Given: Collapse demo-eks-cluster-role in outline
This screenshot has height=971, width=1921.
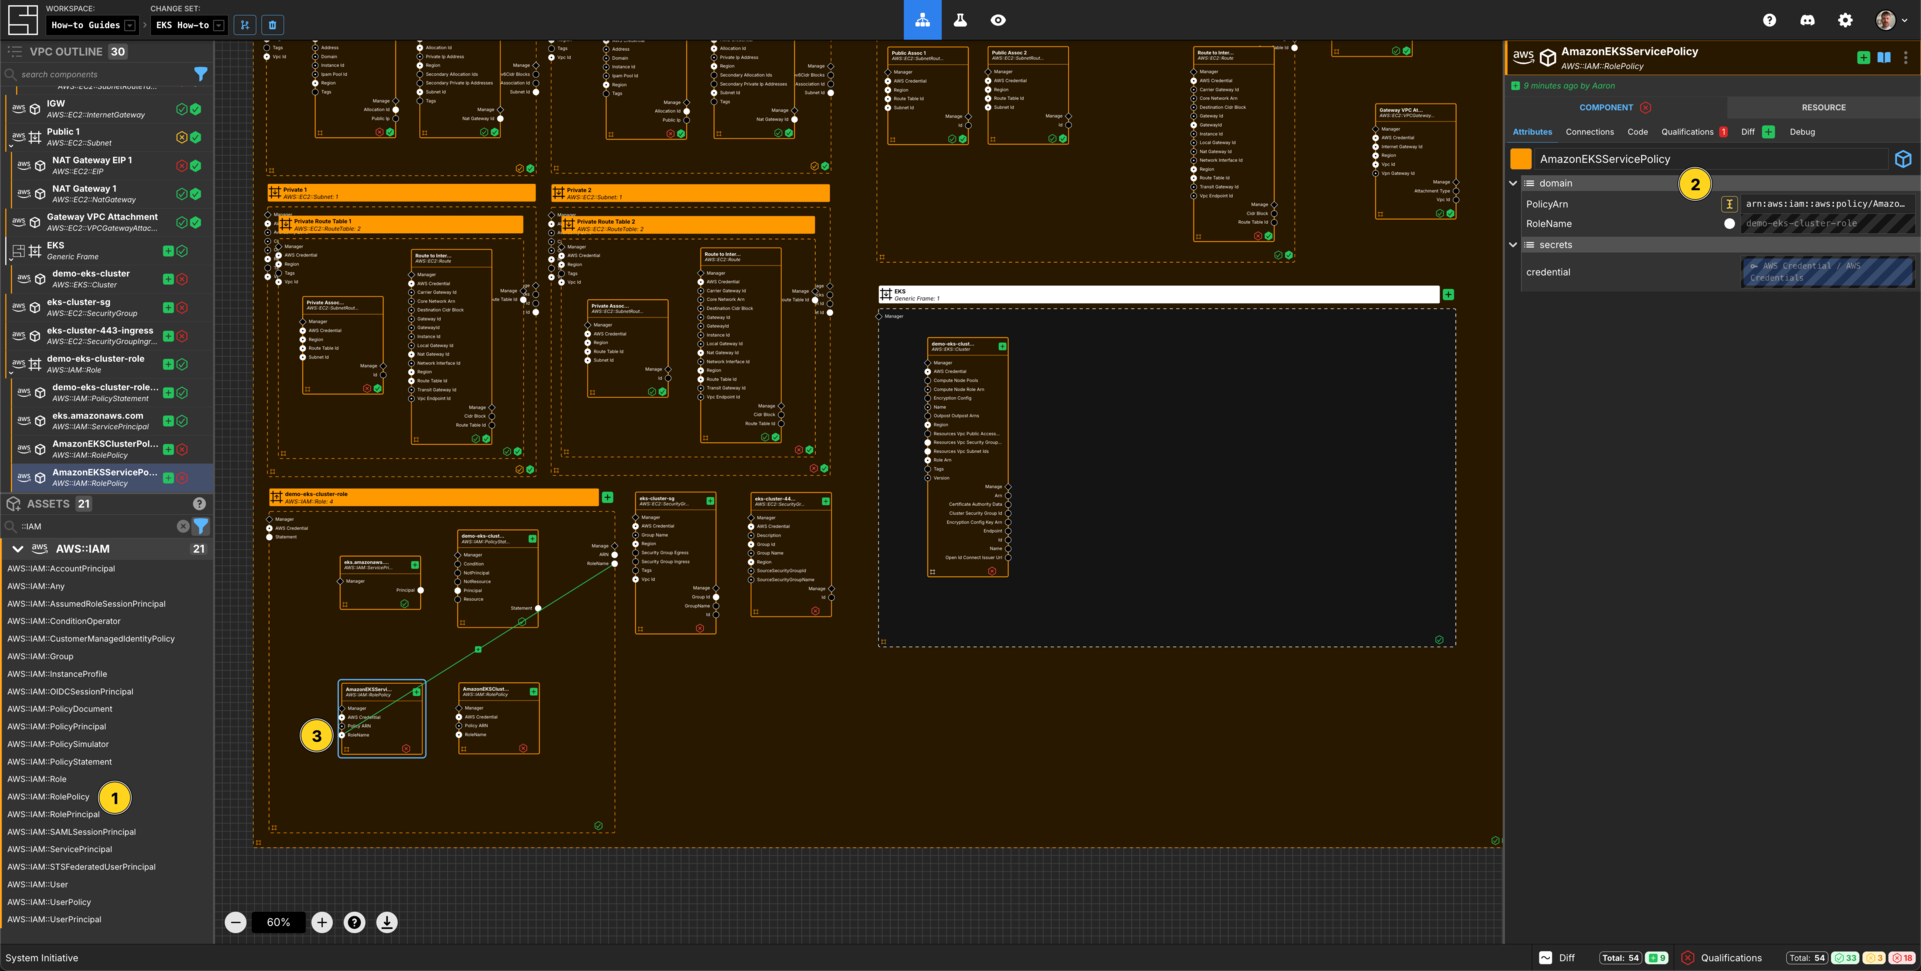Looking at the screenshot, I should coord(11,374).
